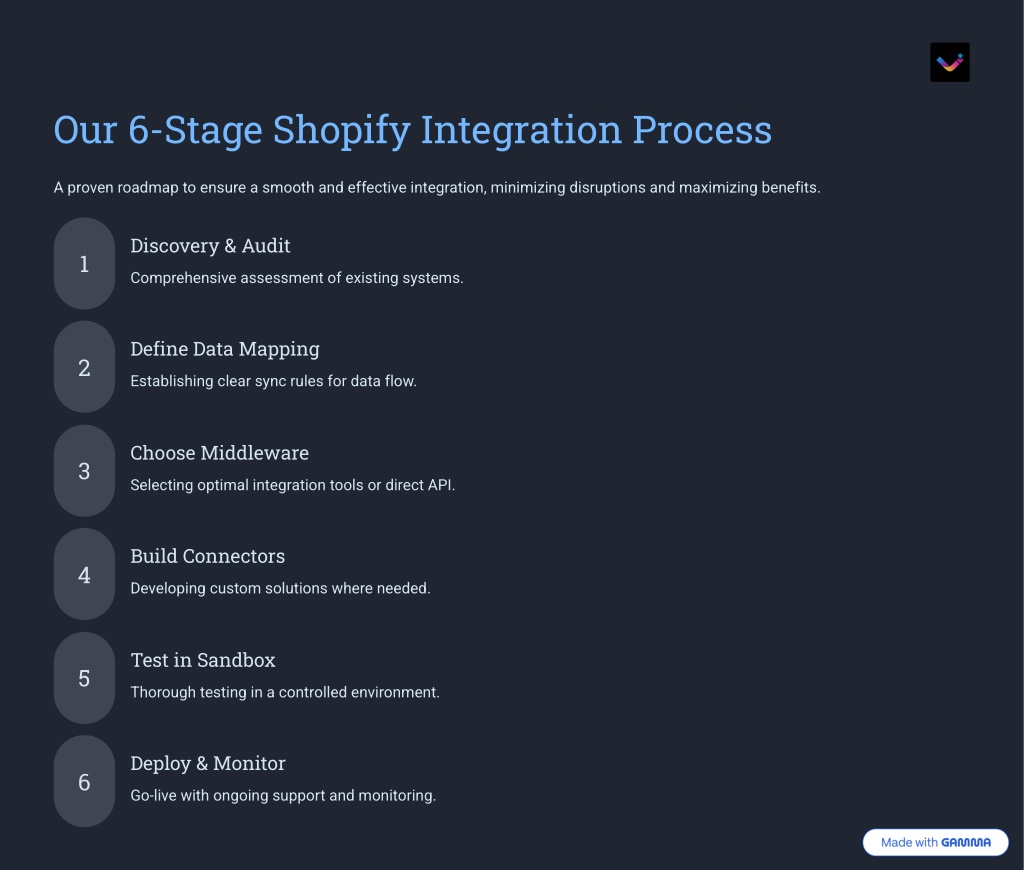Viewport: 1024px width, 870px height.
Task: Click the Deploy & Monitor heading
Action: pos(208,764)
